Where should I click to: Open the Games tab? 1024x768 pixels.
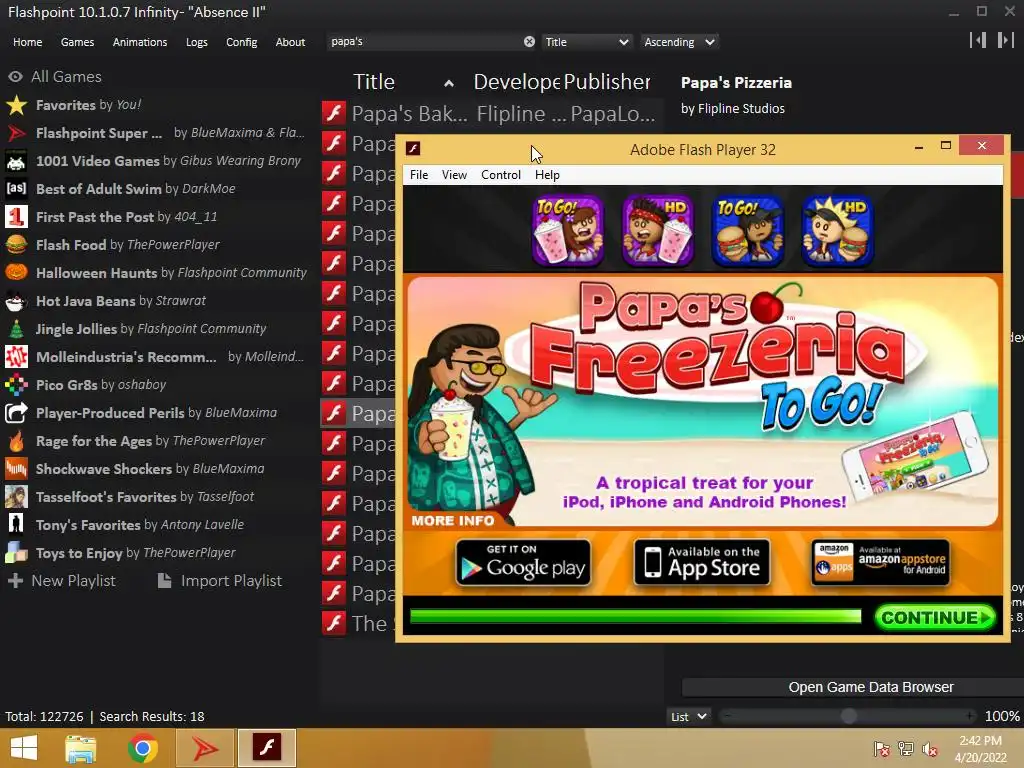point(77,42)
